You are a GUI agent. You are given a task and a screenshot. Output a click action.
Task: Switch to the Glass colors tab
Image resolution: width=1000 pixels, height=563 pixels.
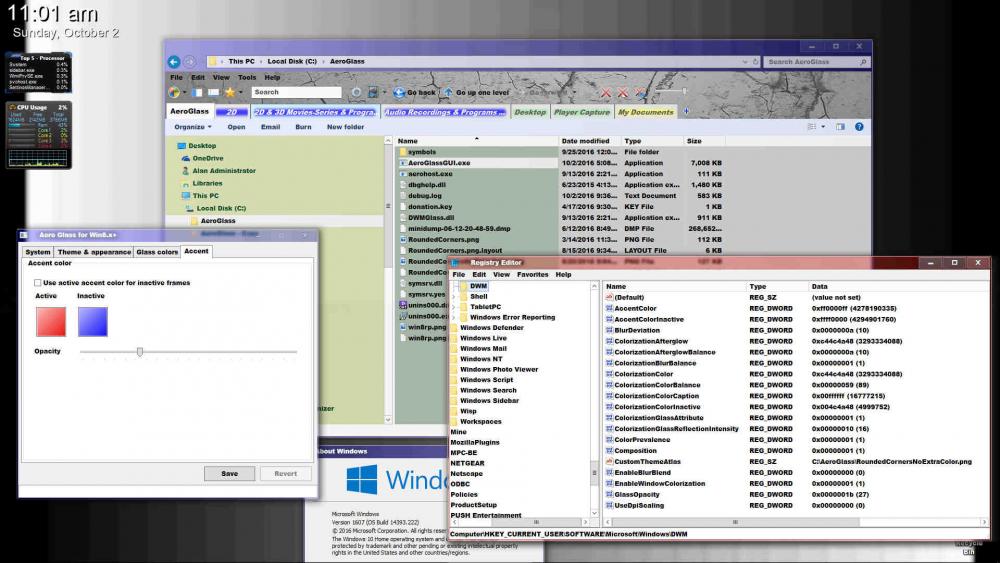[157, 252]
